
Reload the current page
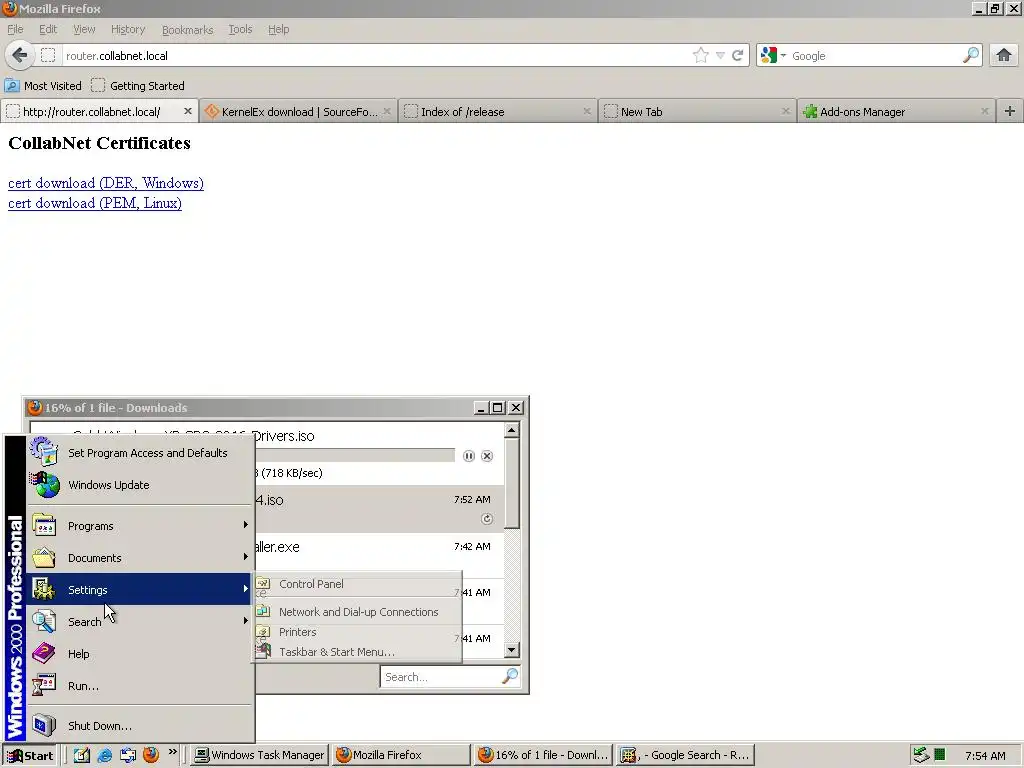click(x=737, y=56)
